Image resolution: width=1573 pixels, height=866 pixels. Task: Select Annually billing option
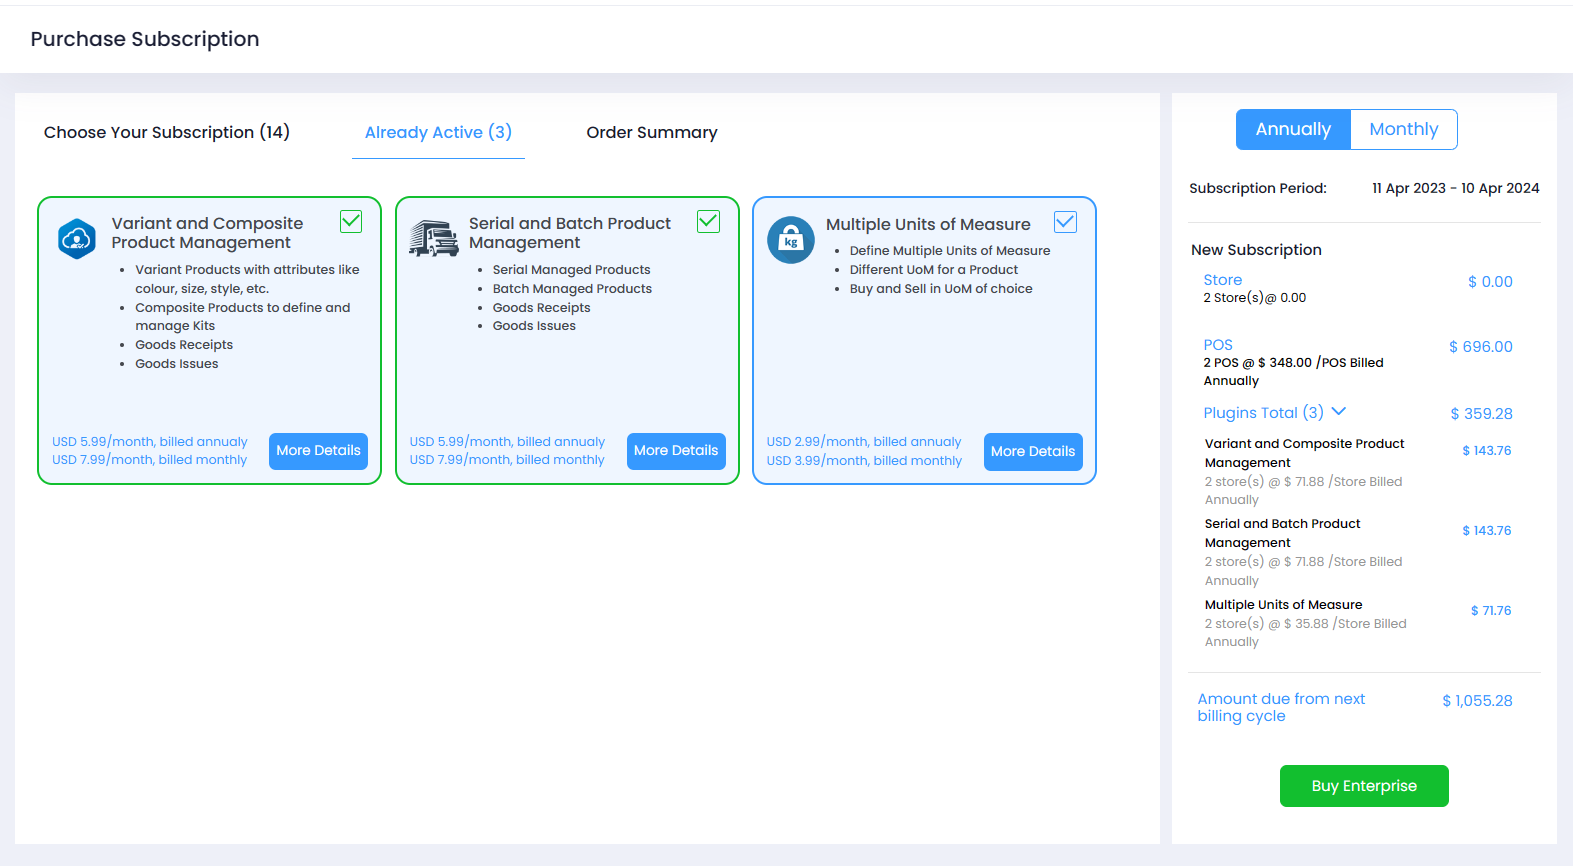tap(1293, 130)
